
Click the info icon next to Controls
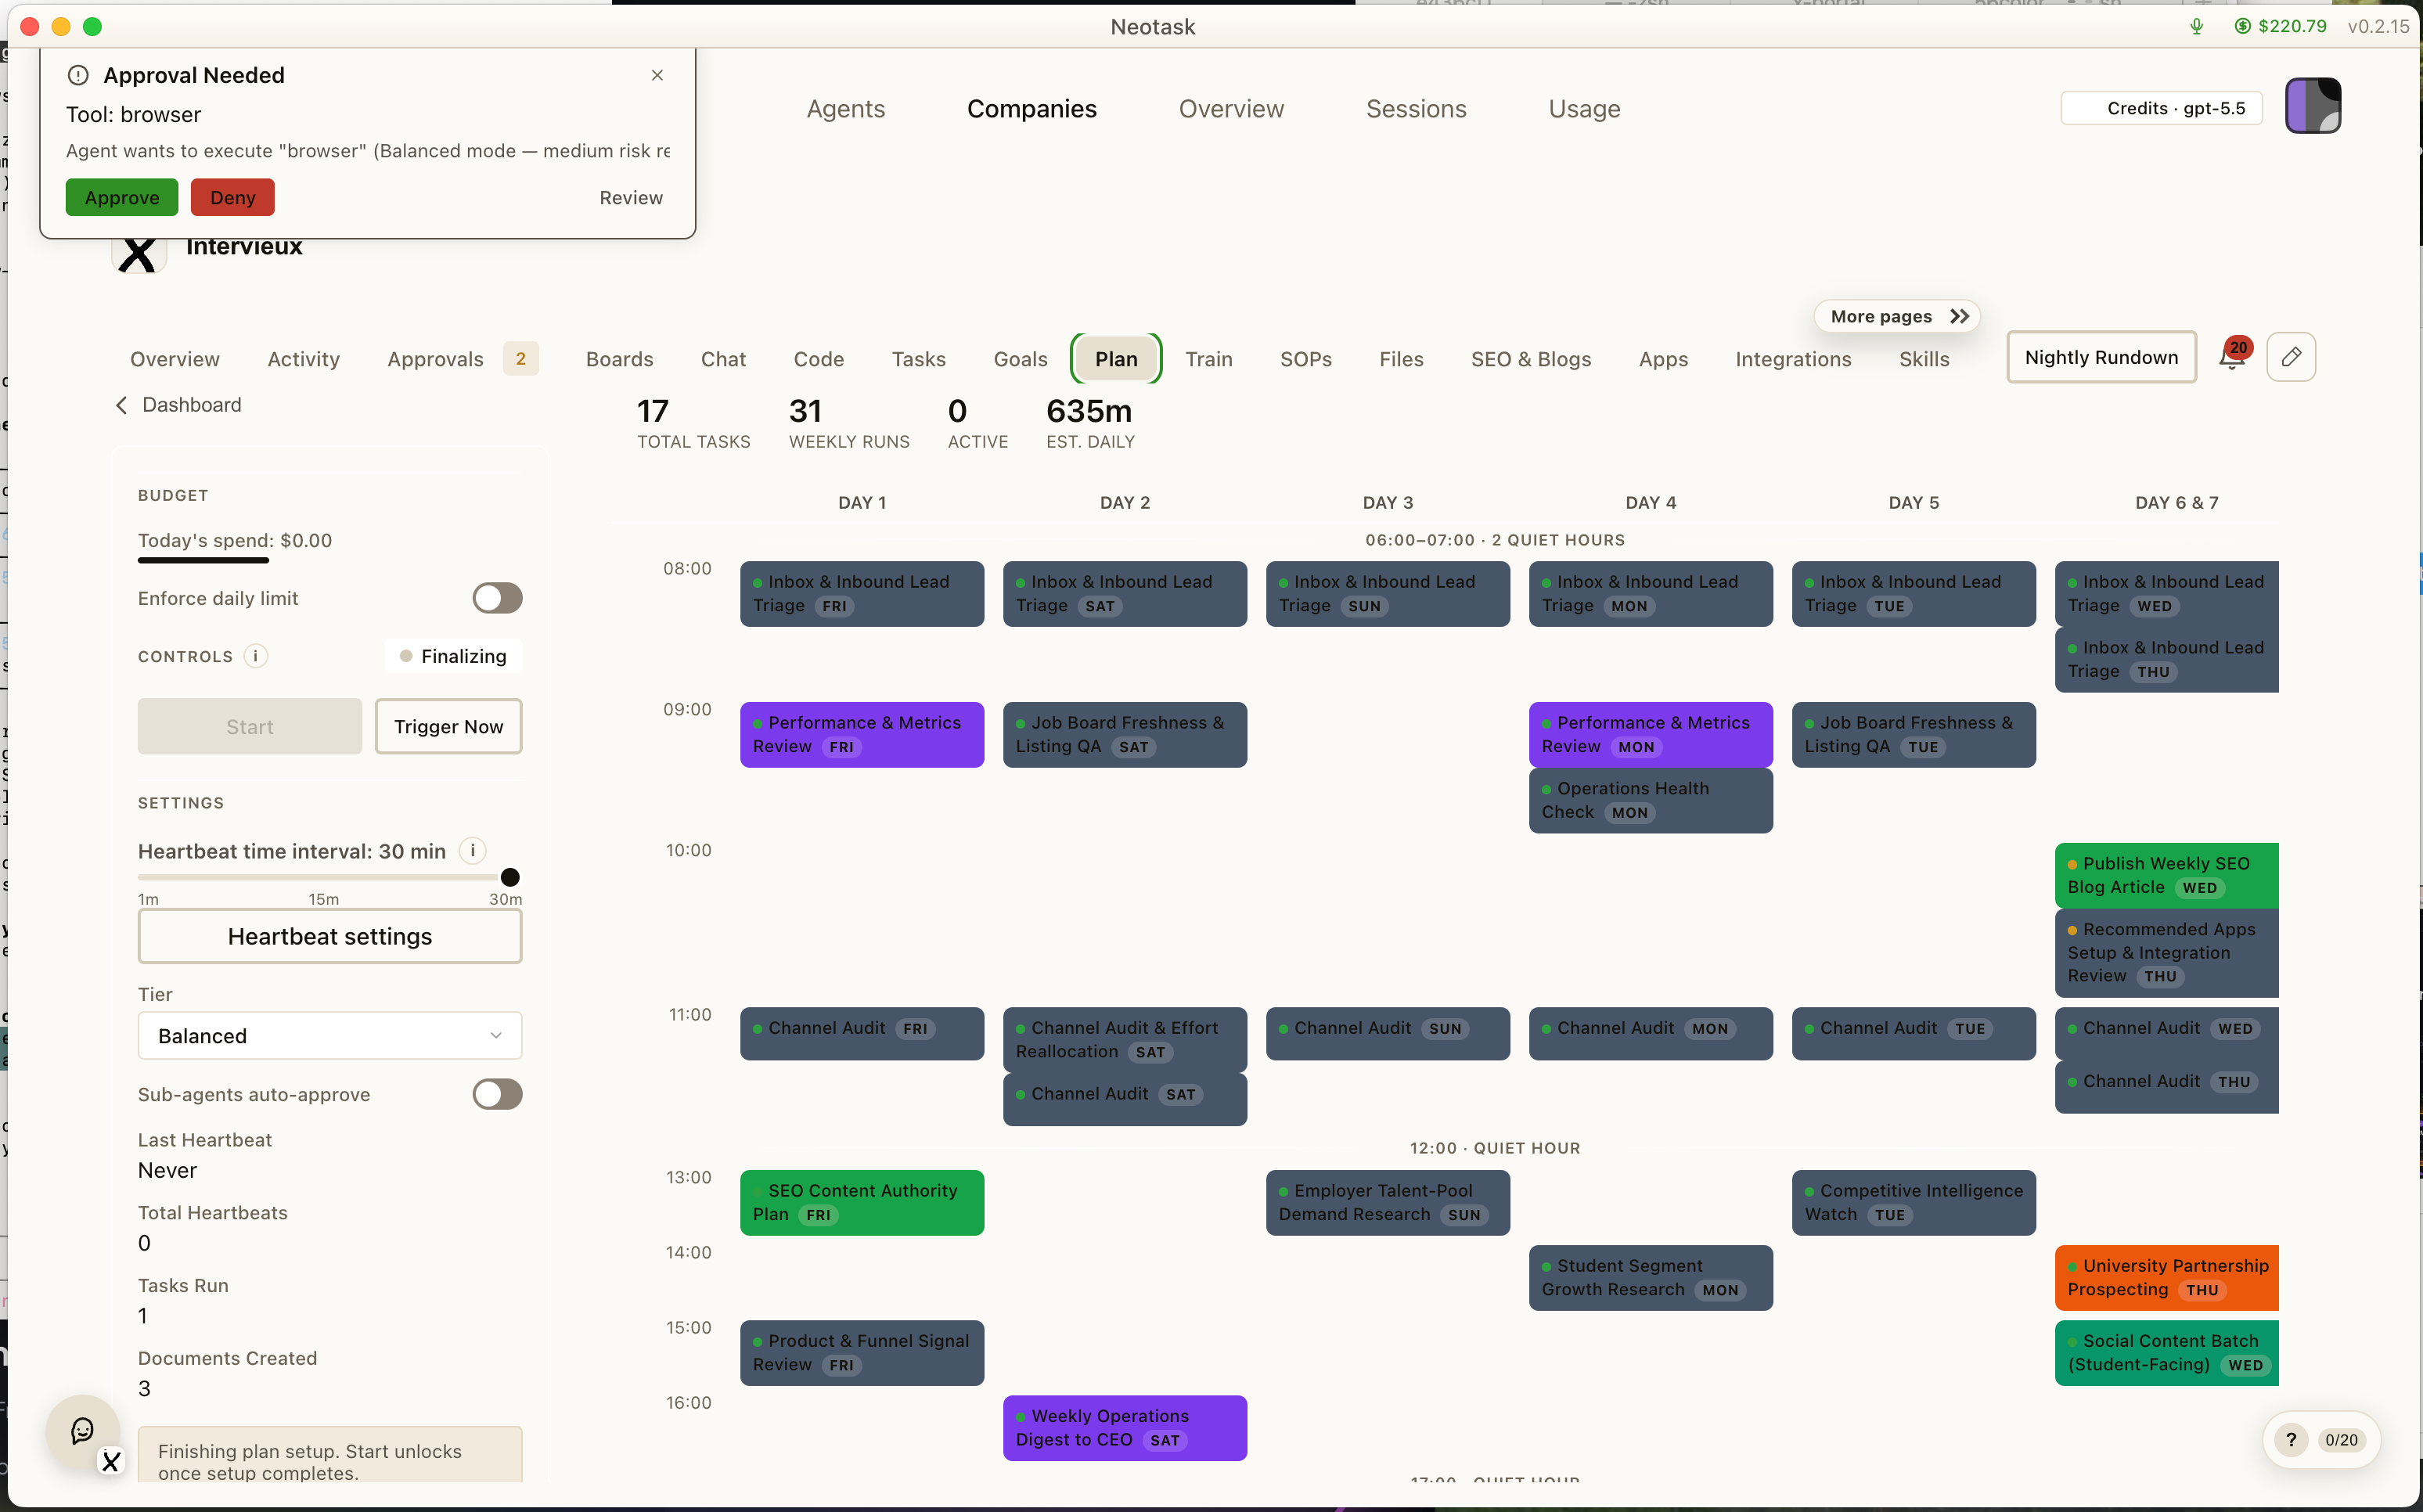(x=256, y=656)
